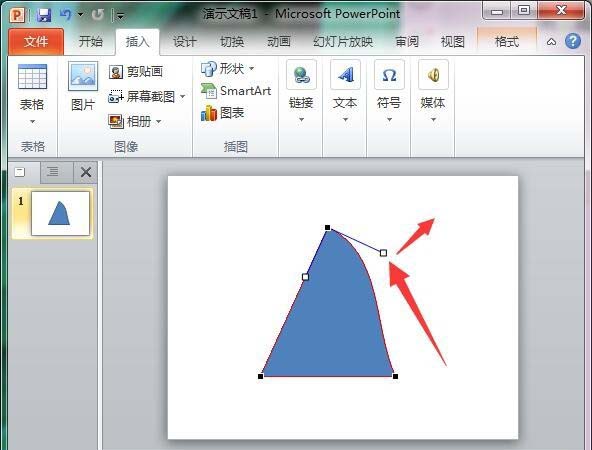The height and width of the screenshot is (450, 592).
Task: Expand the 形状 shapes dropdown arrow
Action: 251,69
